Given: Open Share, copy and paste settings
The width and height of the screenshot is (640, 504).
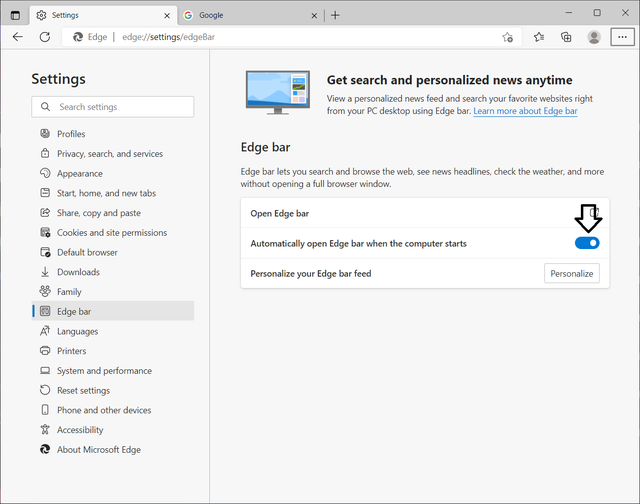Looking at the screenshot, I should [113, 213].
